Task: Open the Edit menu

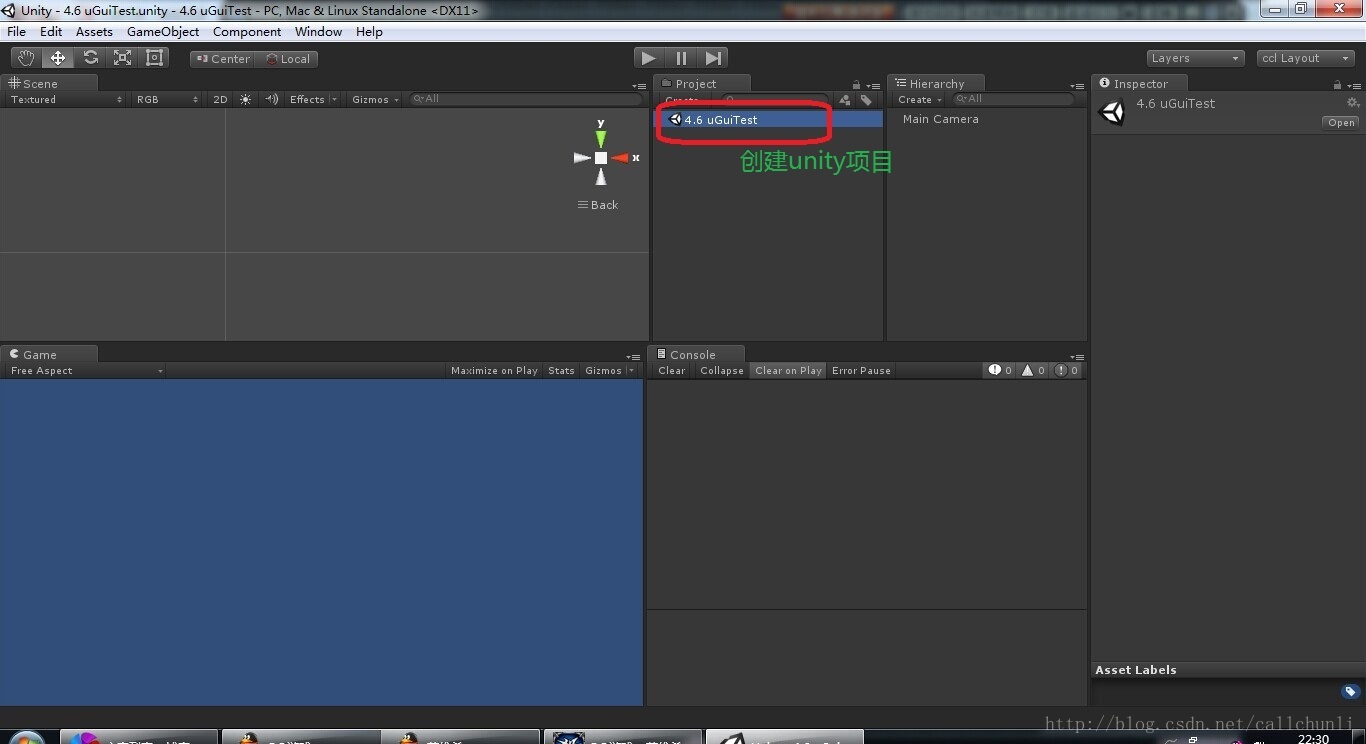Action: tap(51, 32)
